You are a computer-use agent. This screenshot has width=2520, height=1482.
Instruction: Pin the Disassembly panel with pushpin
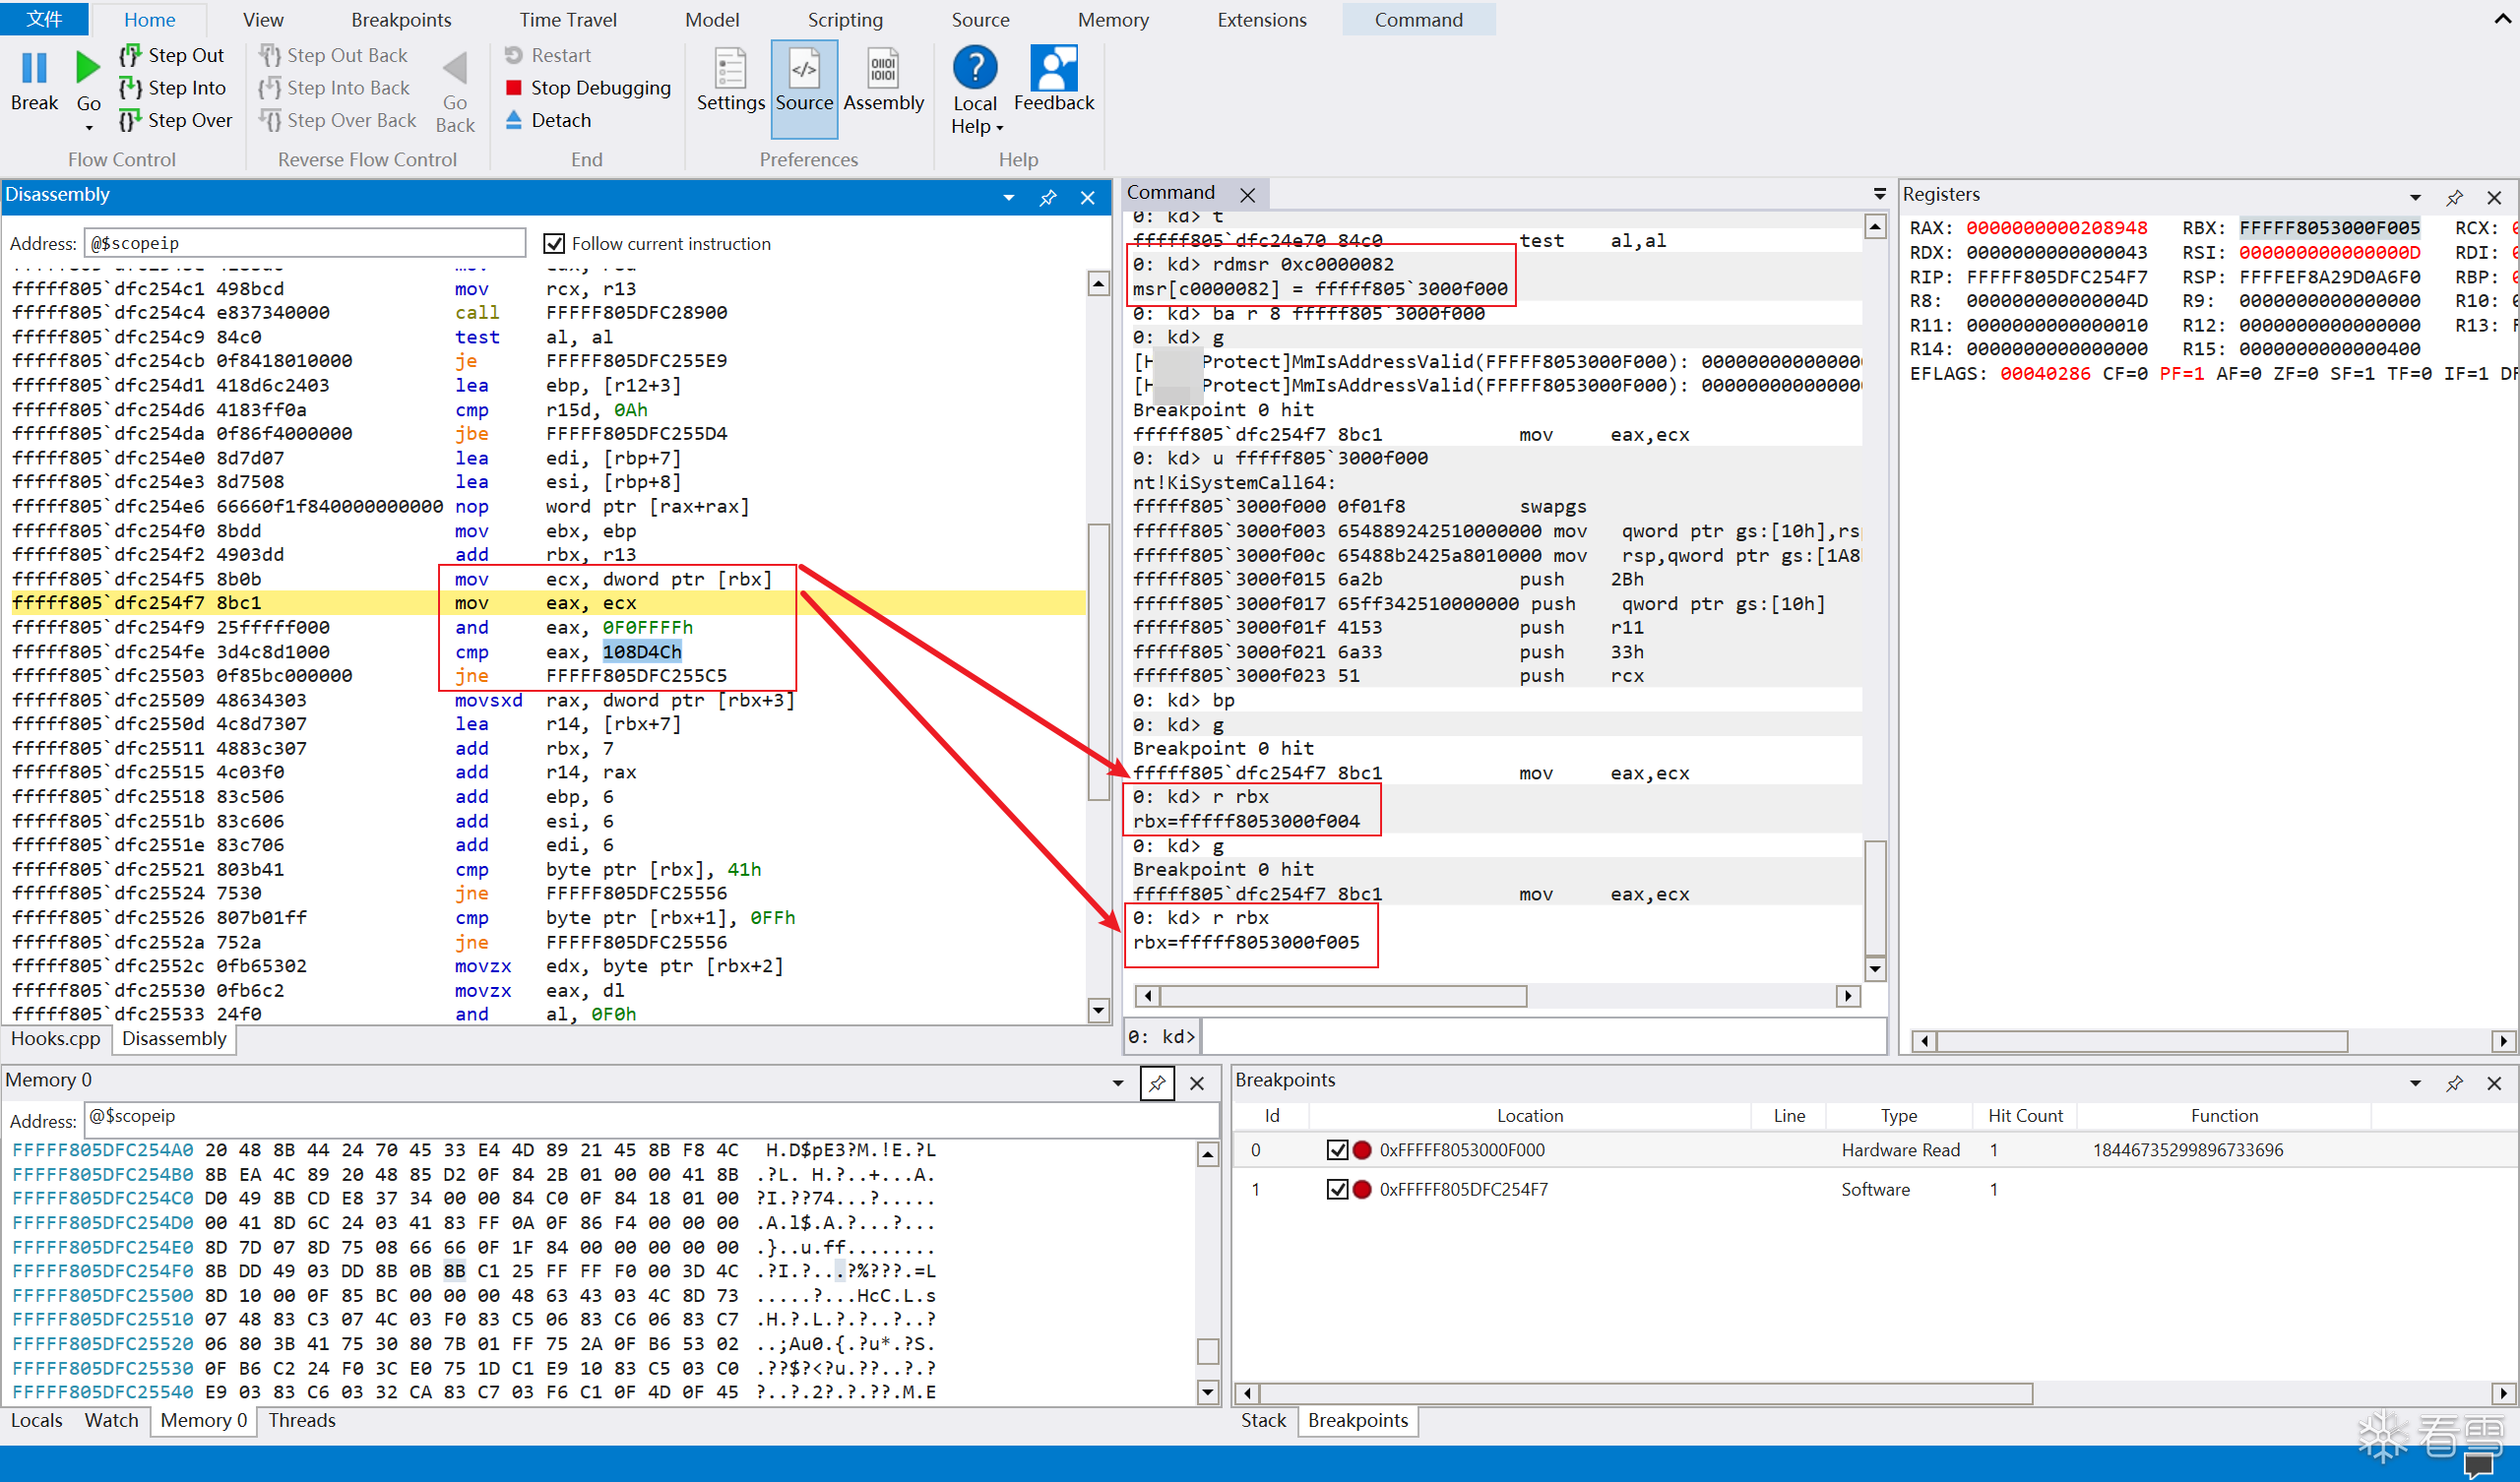(1047, 198)
